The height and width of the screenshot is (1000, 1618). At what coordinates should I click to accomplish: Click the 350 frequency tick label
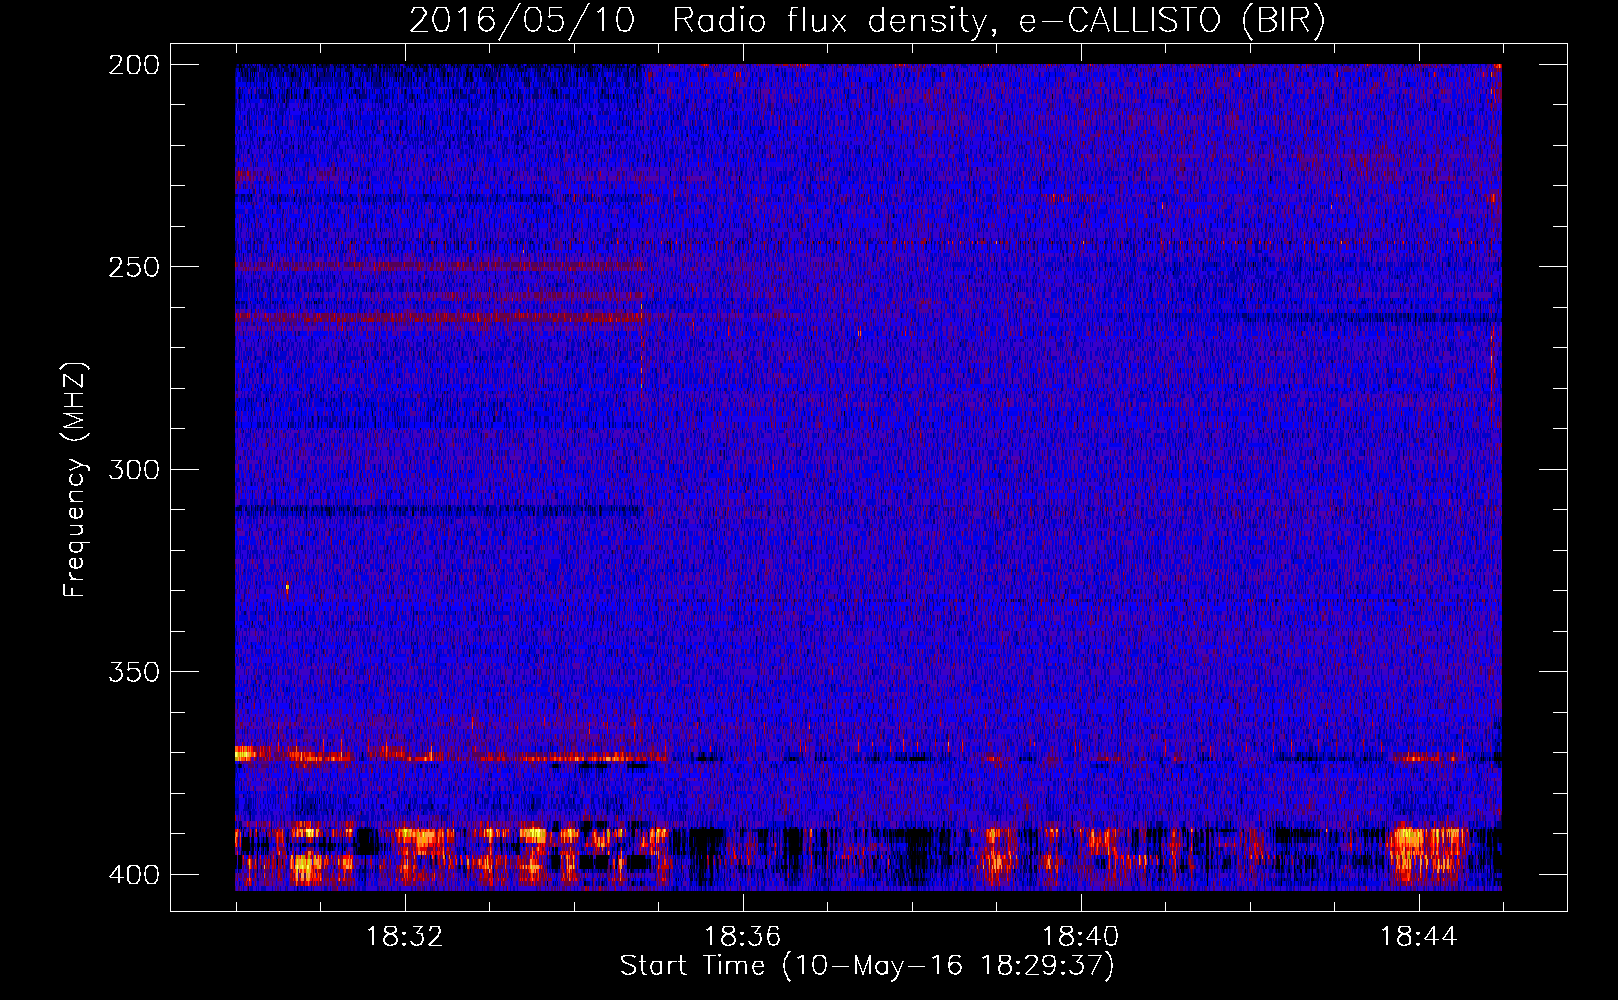134,672
